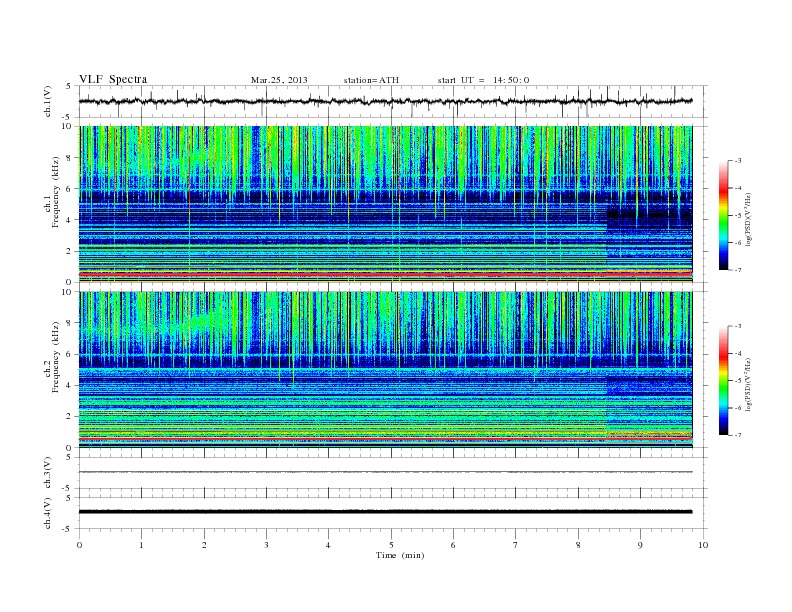Click the "5" time axis tick label

coord(391,545)
